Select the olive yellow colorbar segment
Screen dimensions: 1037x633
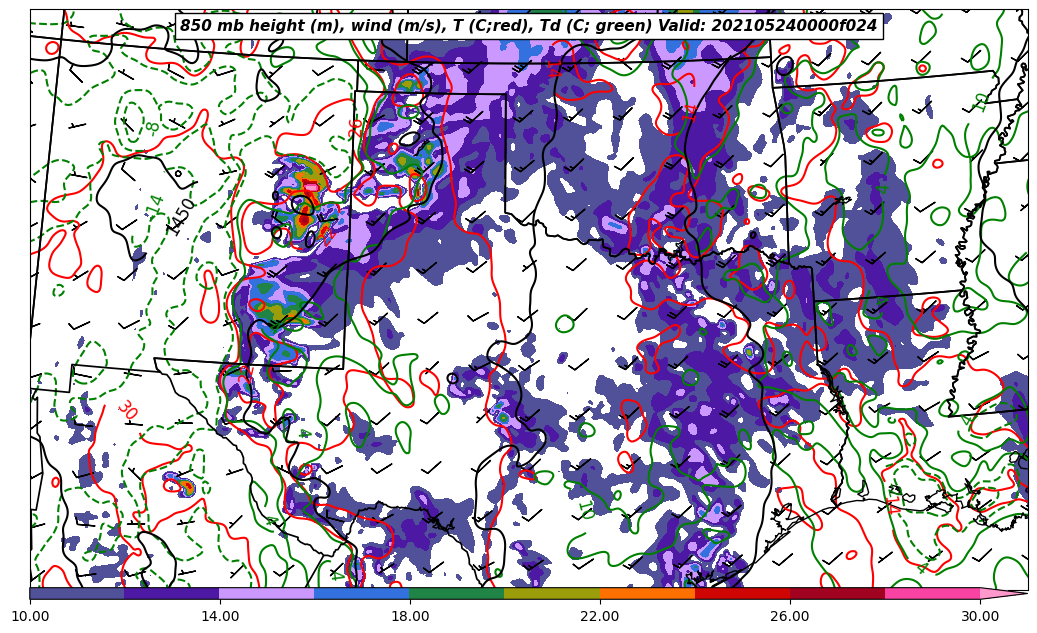pos(552,593)
